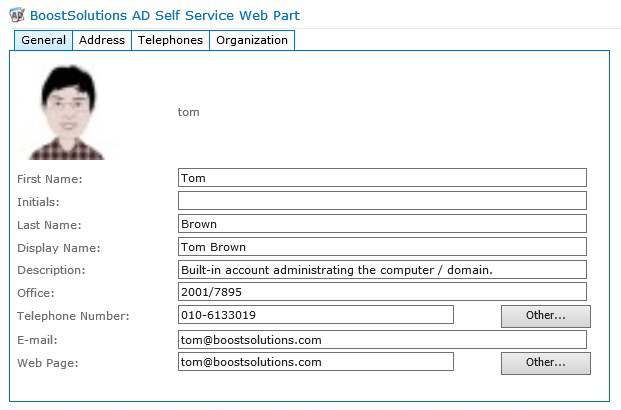
Task: Open Other button beside Web Page
Action: [546, 363]
